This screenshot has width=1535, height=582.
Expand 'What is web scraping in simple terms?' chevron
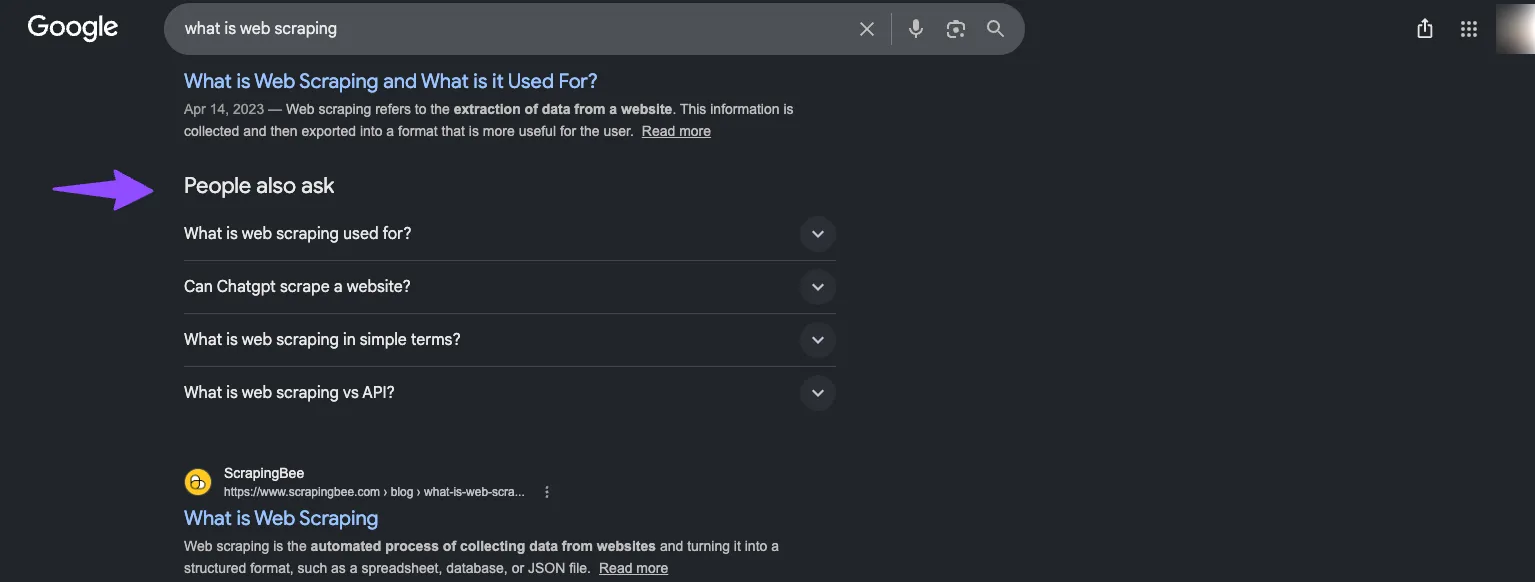[817, 340]
